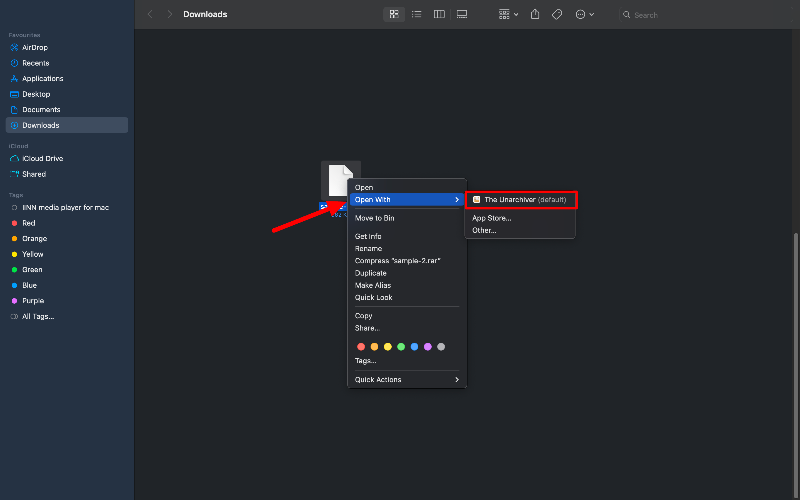Open Recents in the sidebar

67,63
